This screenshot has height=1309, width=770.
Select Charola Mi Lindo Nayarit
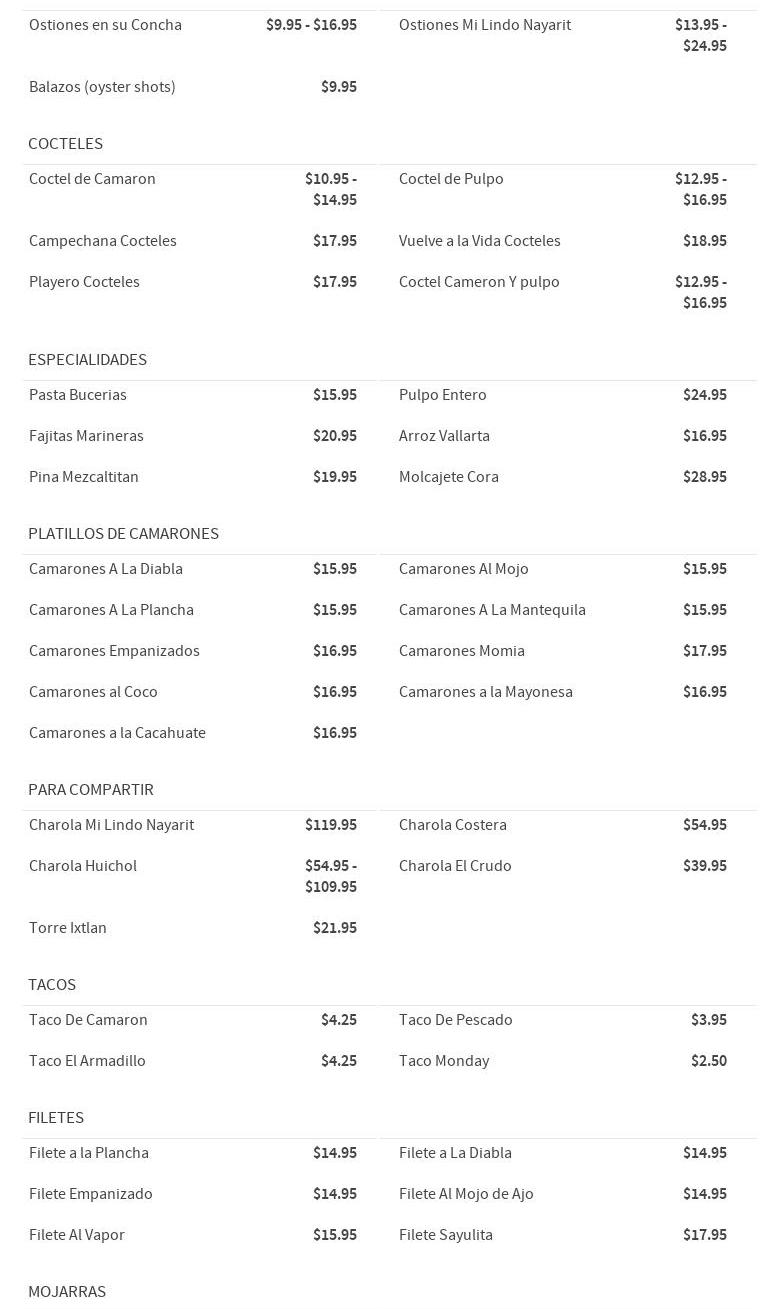click(x=111, y=825)
